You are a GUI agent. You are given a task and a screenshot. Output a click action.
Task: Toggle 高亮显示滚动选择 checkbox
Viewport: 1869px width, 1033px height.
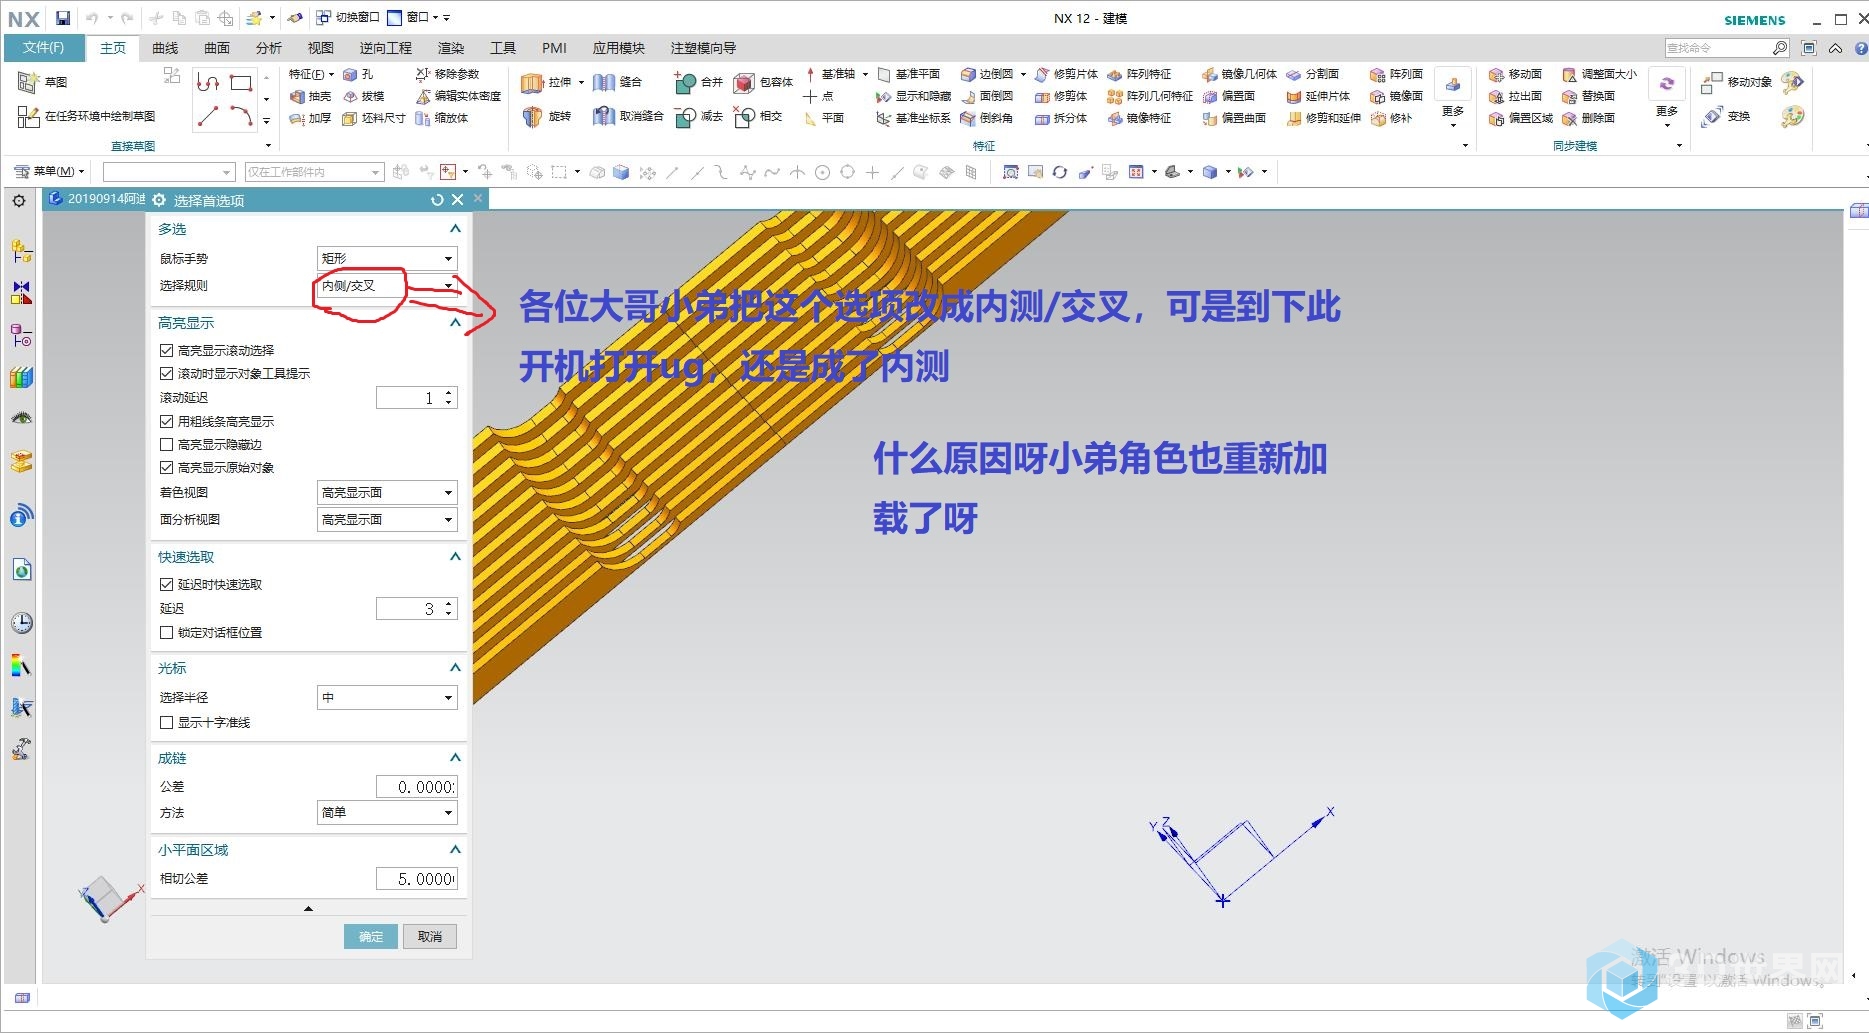pos(167,351)
